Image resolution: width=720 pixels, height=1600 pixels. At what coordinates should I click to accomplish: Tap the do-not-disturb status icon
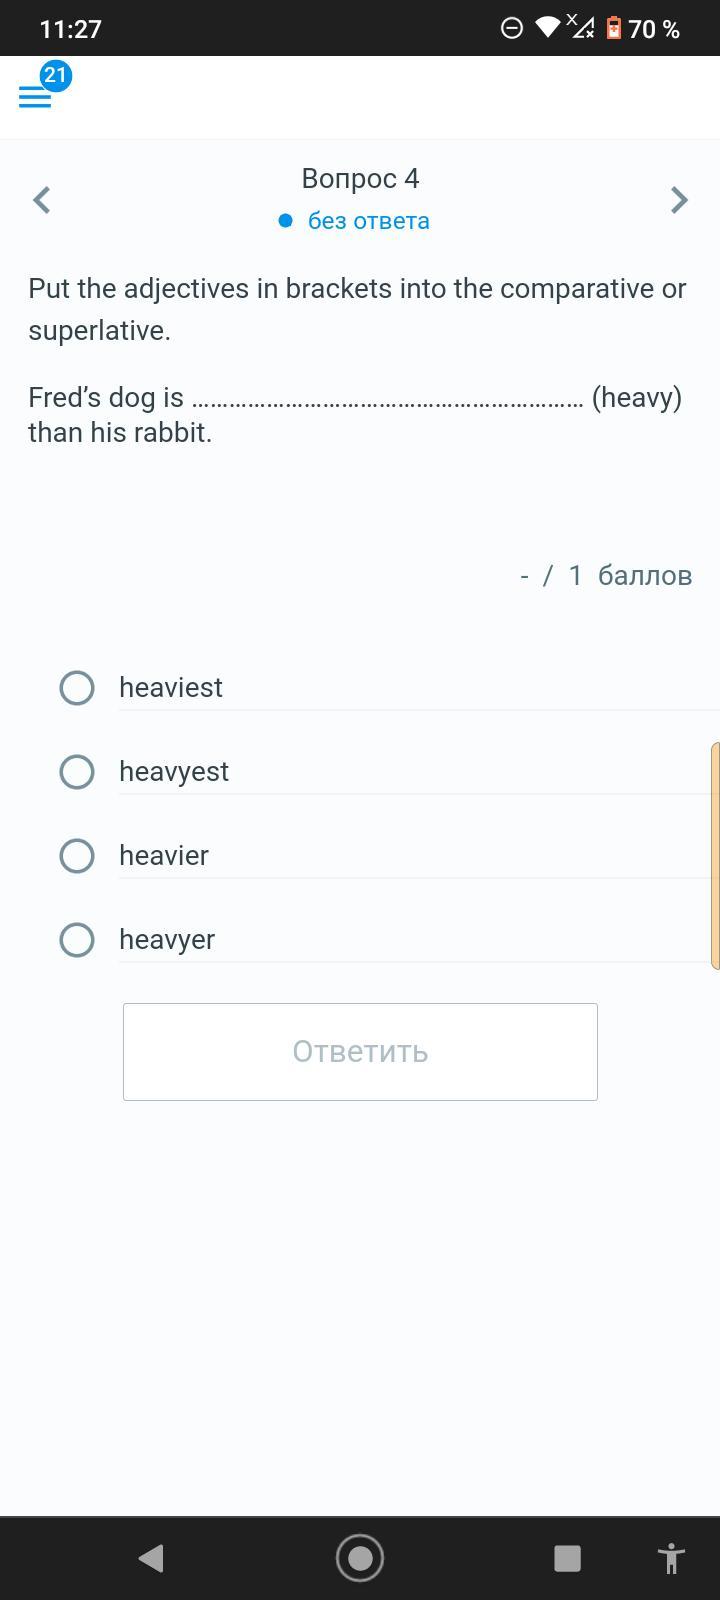511,28
